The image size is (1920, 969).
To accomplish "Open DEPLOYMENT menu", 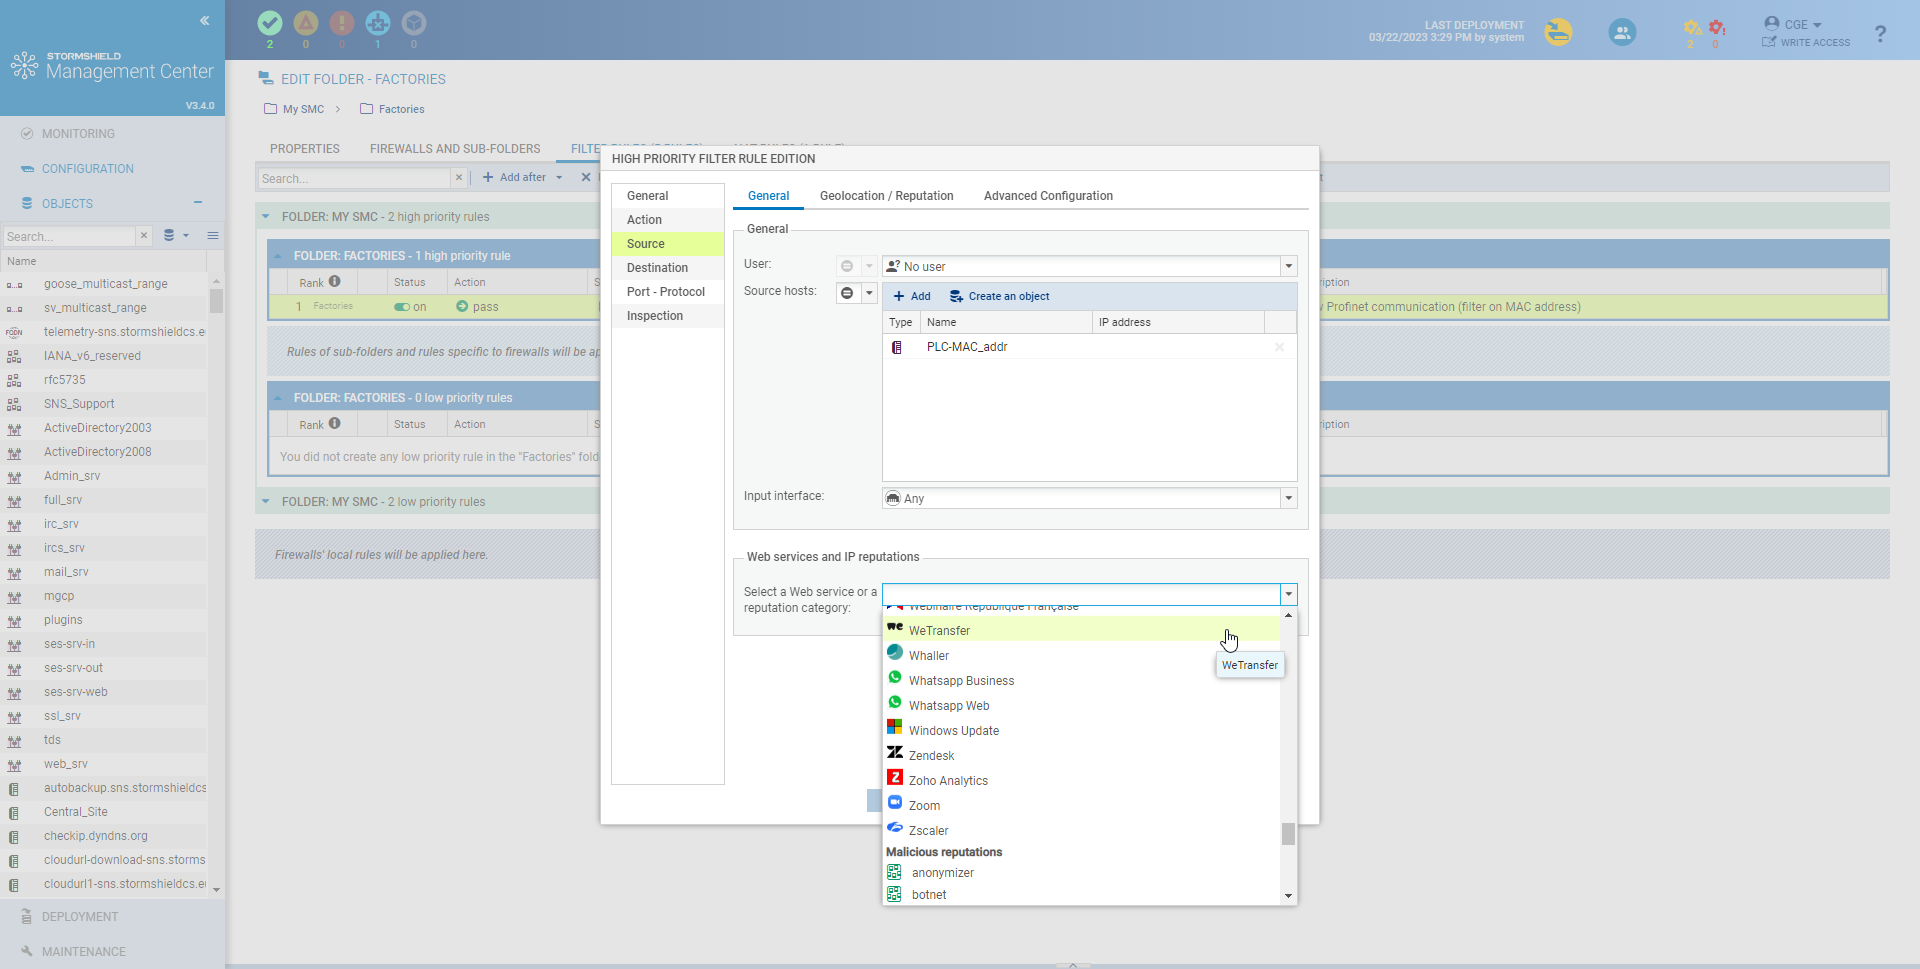I will (x=80, y=917).
